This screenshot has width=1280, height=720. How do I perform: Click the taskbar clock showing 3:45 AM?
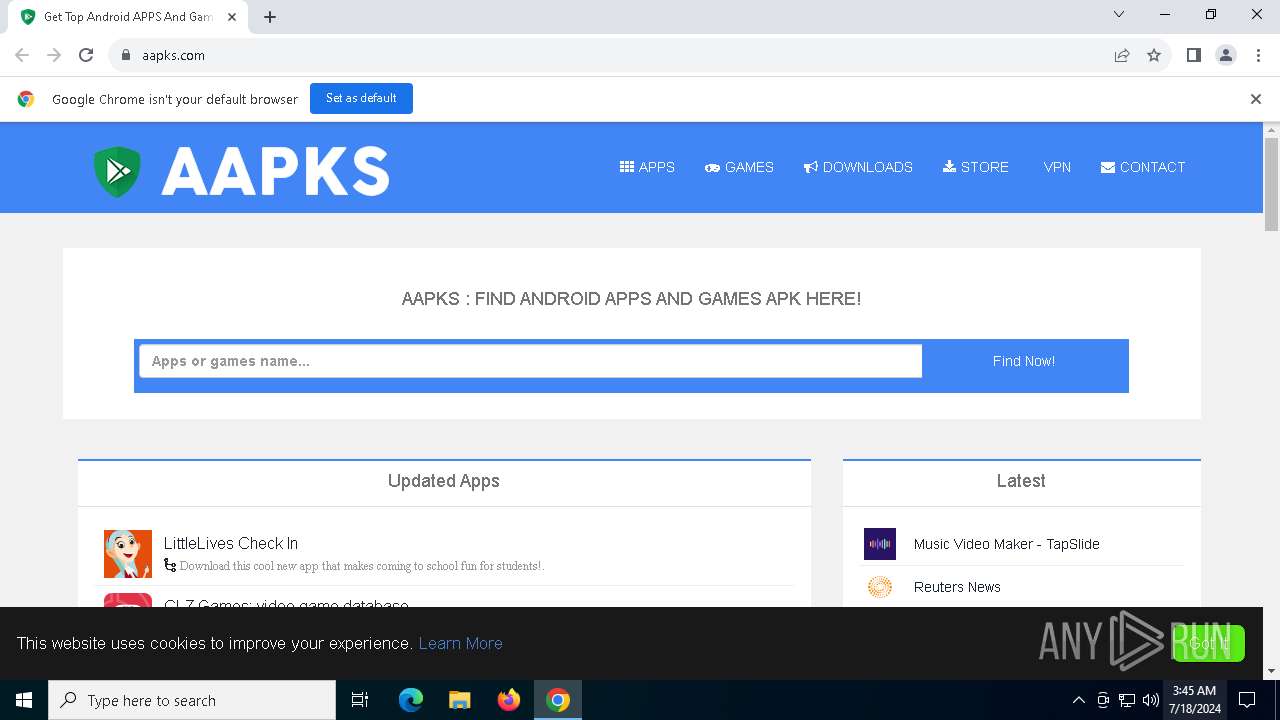[1194, 700]
